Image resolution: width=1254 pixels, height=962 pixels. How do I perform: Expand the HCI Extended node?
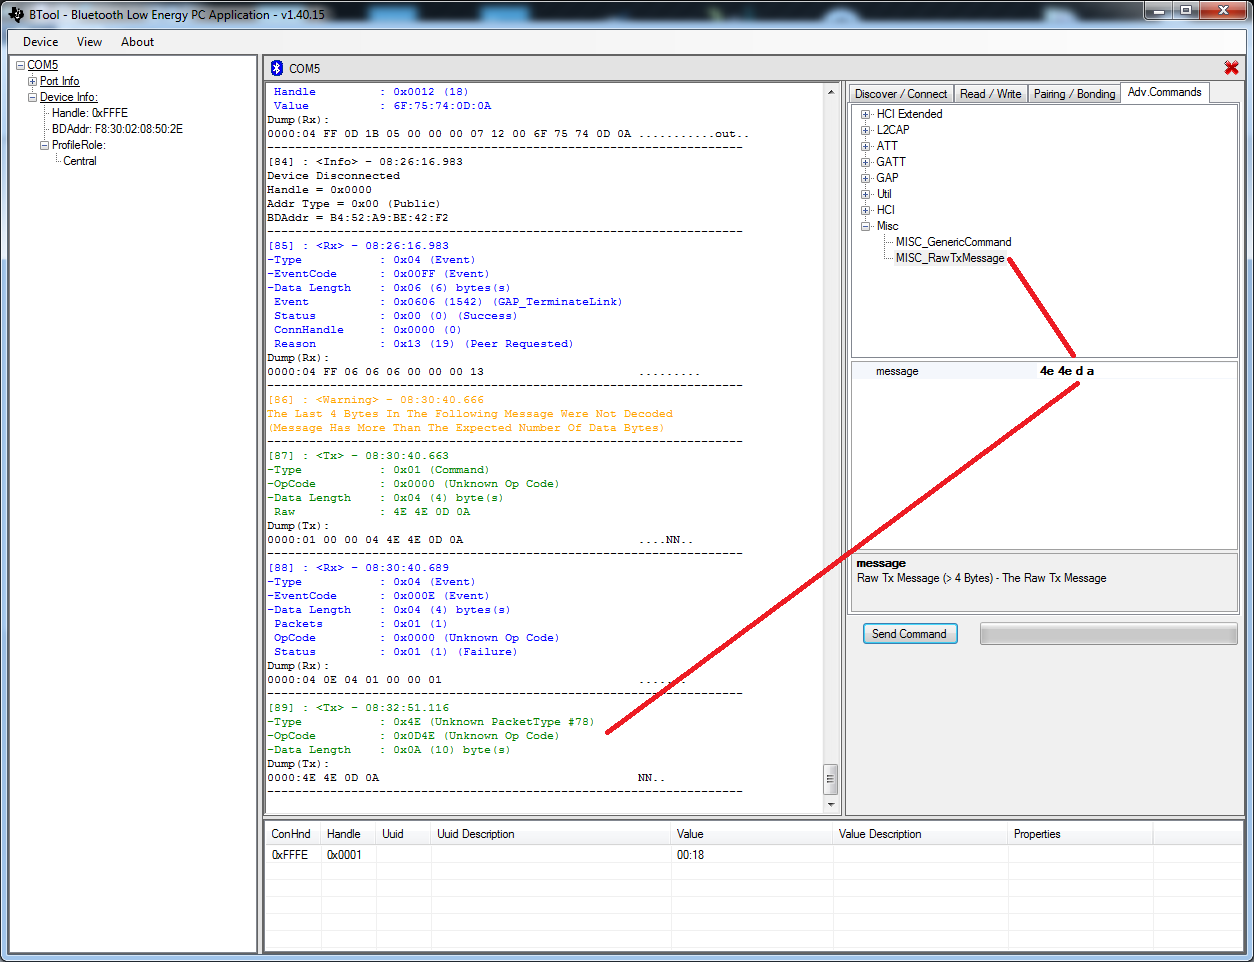click(x=866, y=114)
